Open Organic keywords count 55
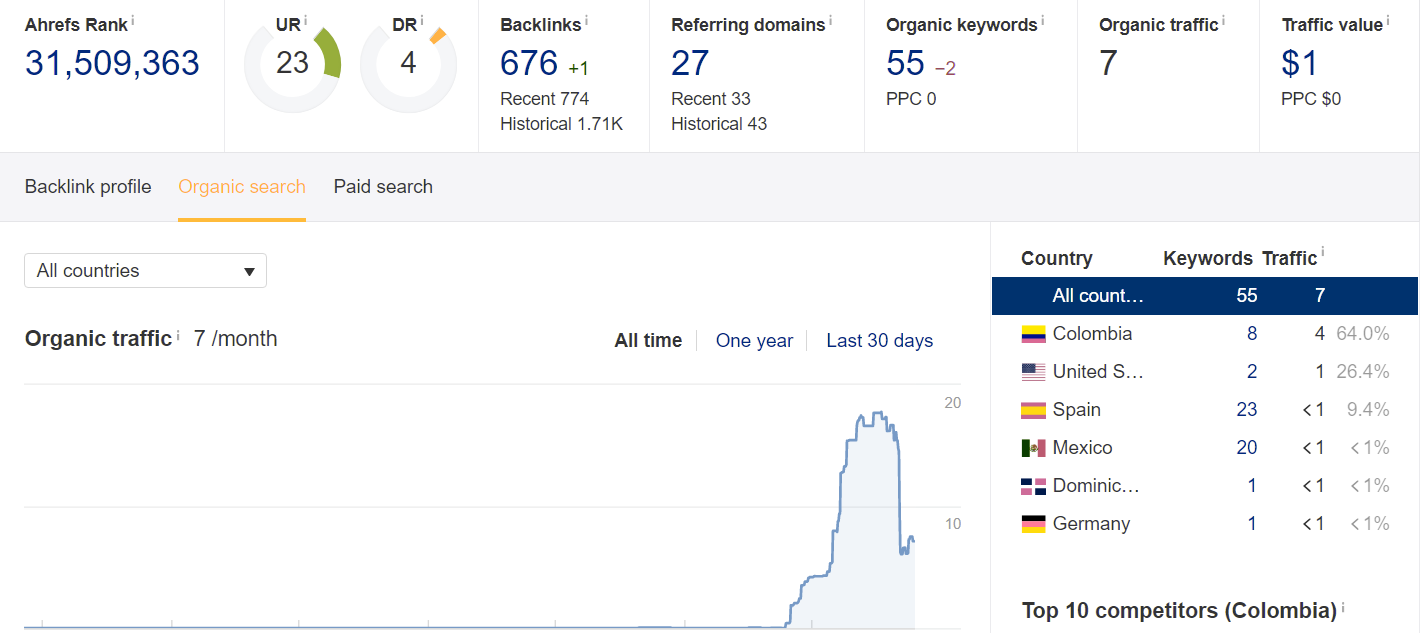This screenshot has height=633, width=1422. (905, 64)
